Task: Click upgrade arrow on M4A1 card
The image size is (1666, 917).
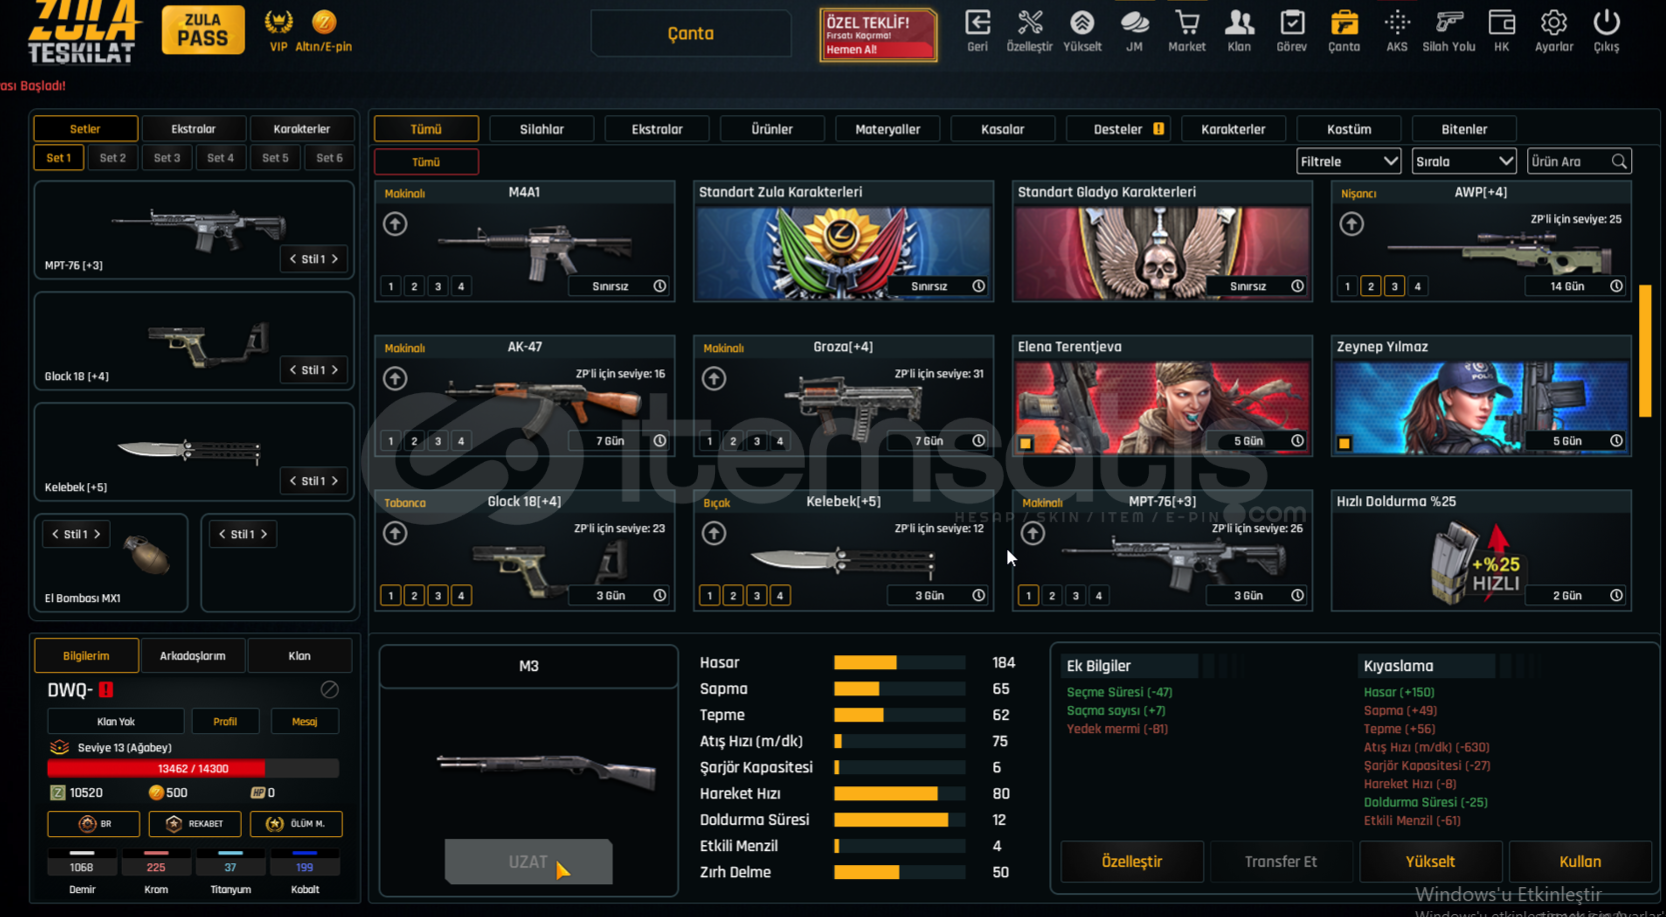Action: pos(395,224)
